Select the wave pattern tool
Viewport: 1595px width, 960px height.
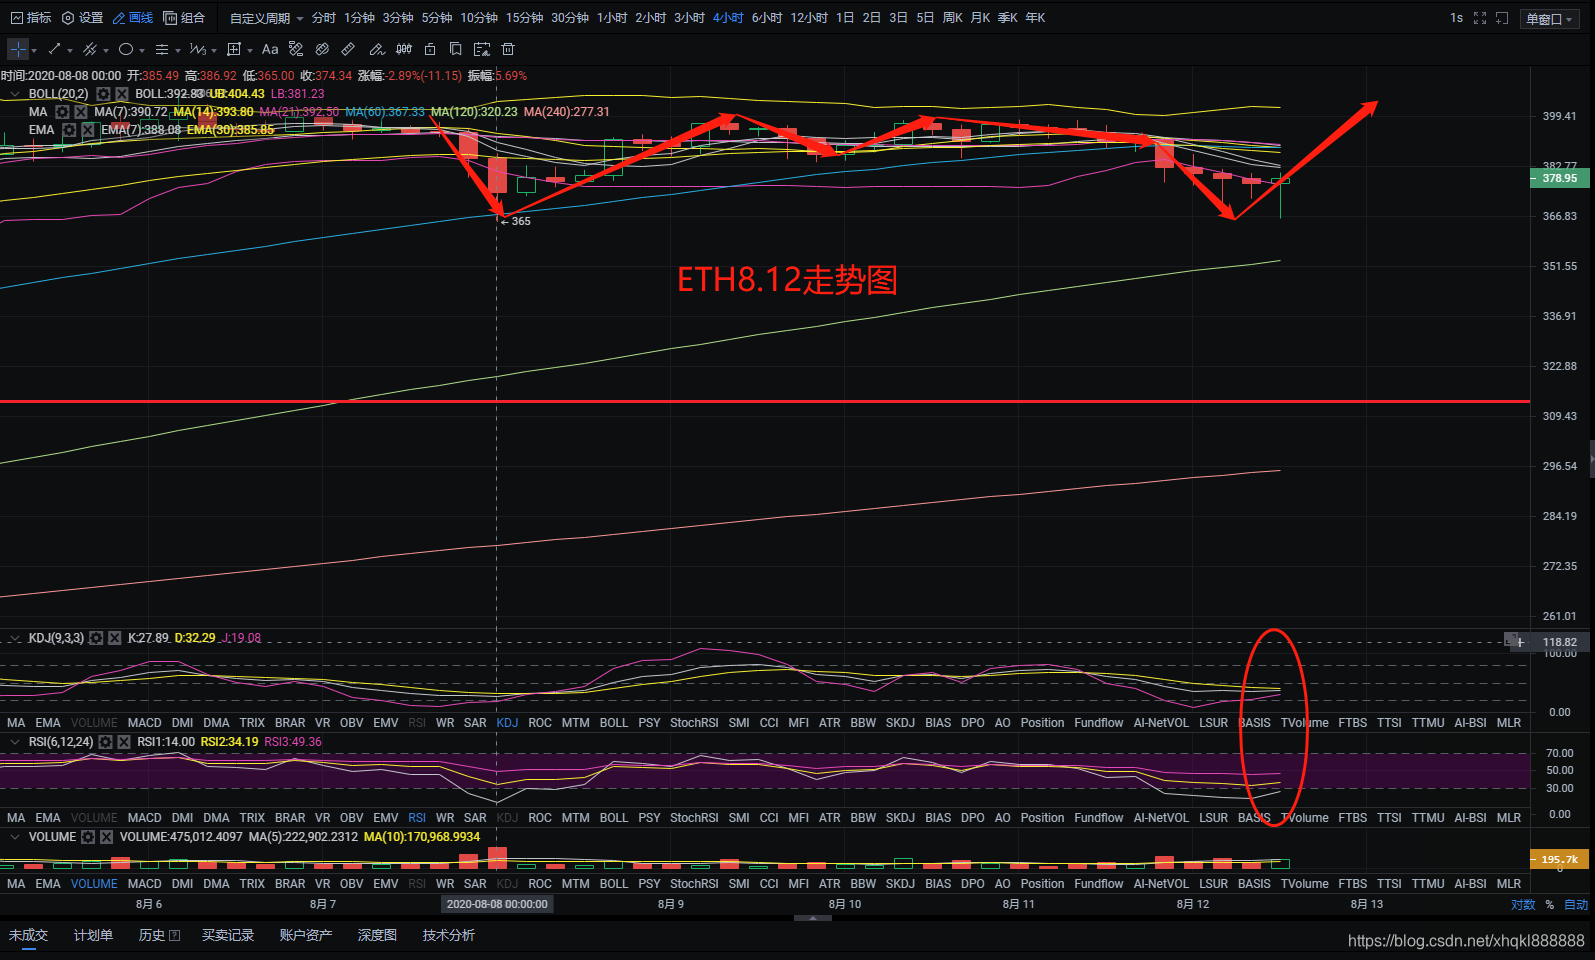pos(198,49)
